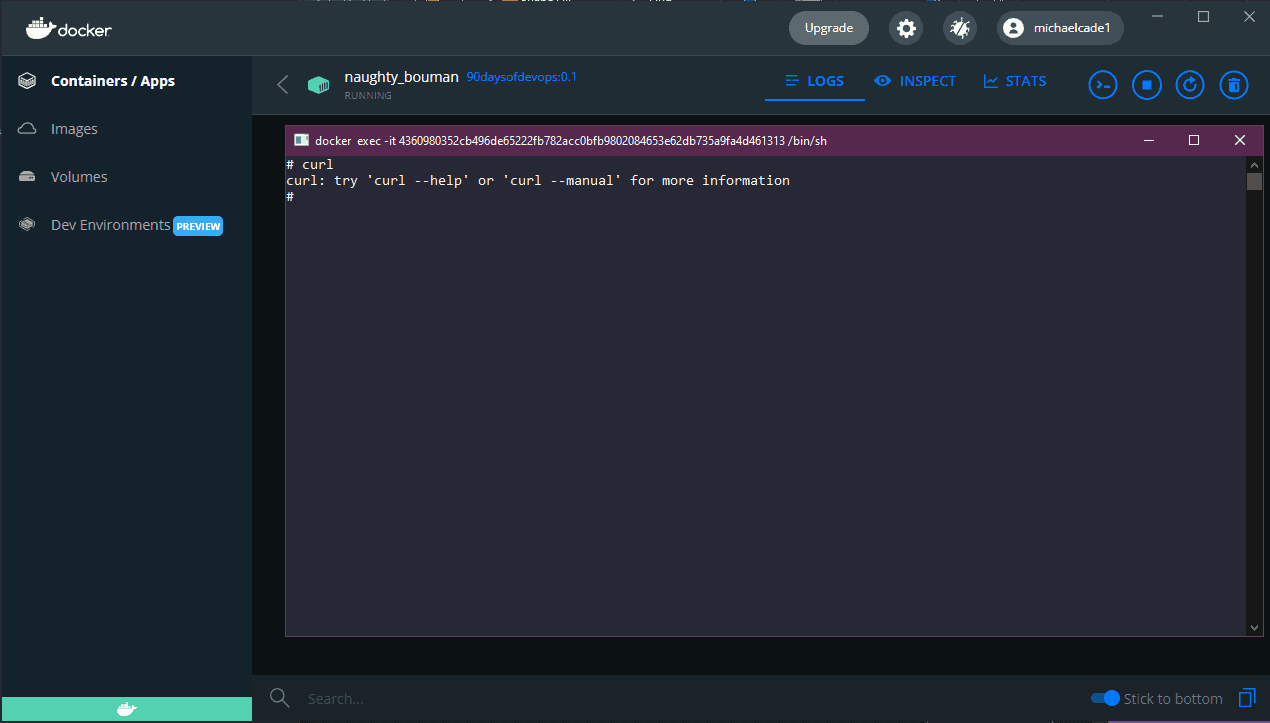1270x723 pixels.
Task: Click the teal container icon
Action: pyautogui.click(x=318, y=85)
